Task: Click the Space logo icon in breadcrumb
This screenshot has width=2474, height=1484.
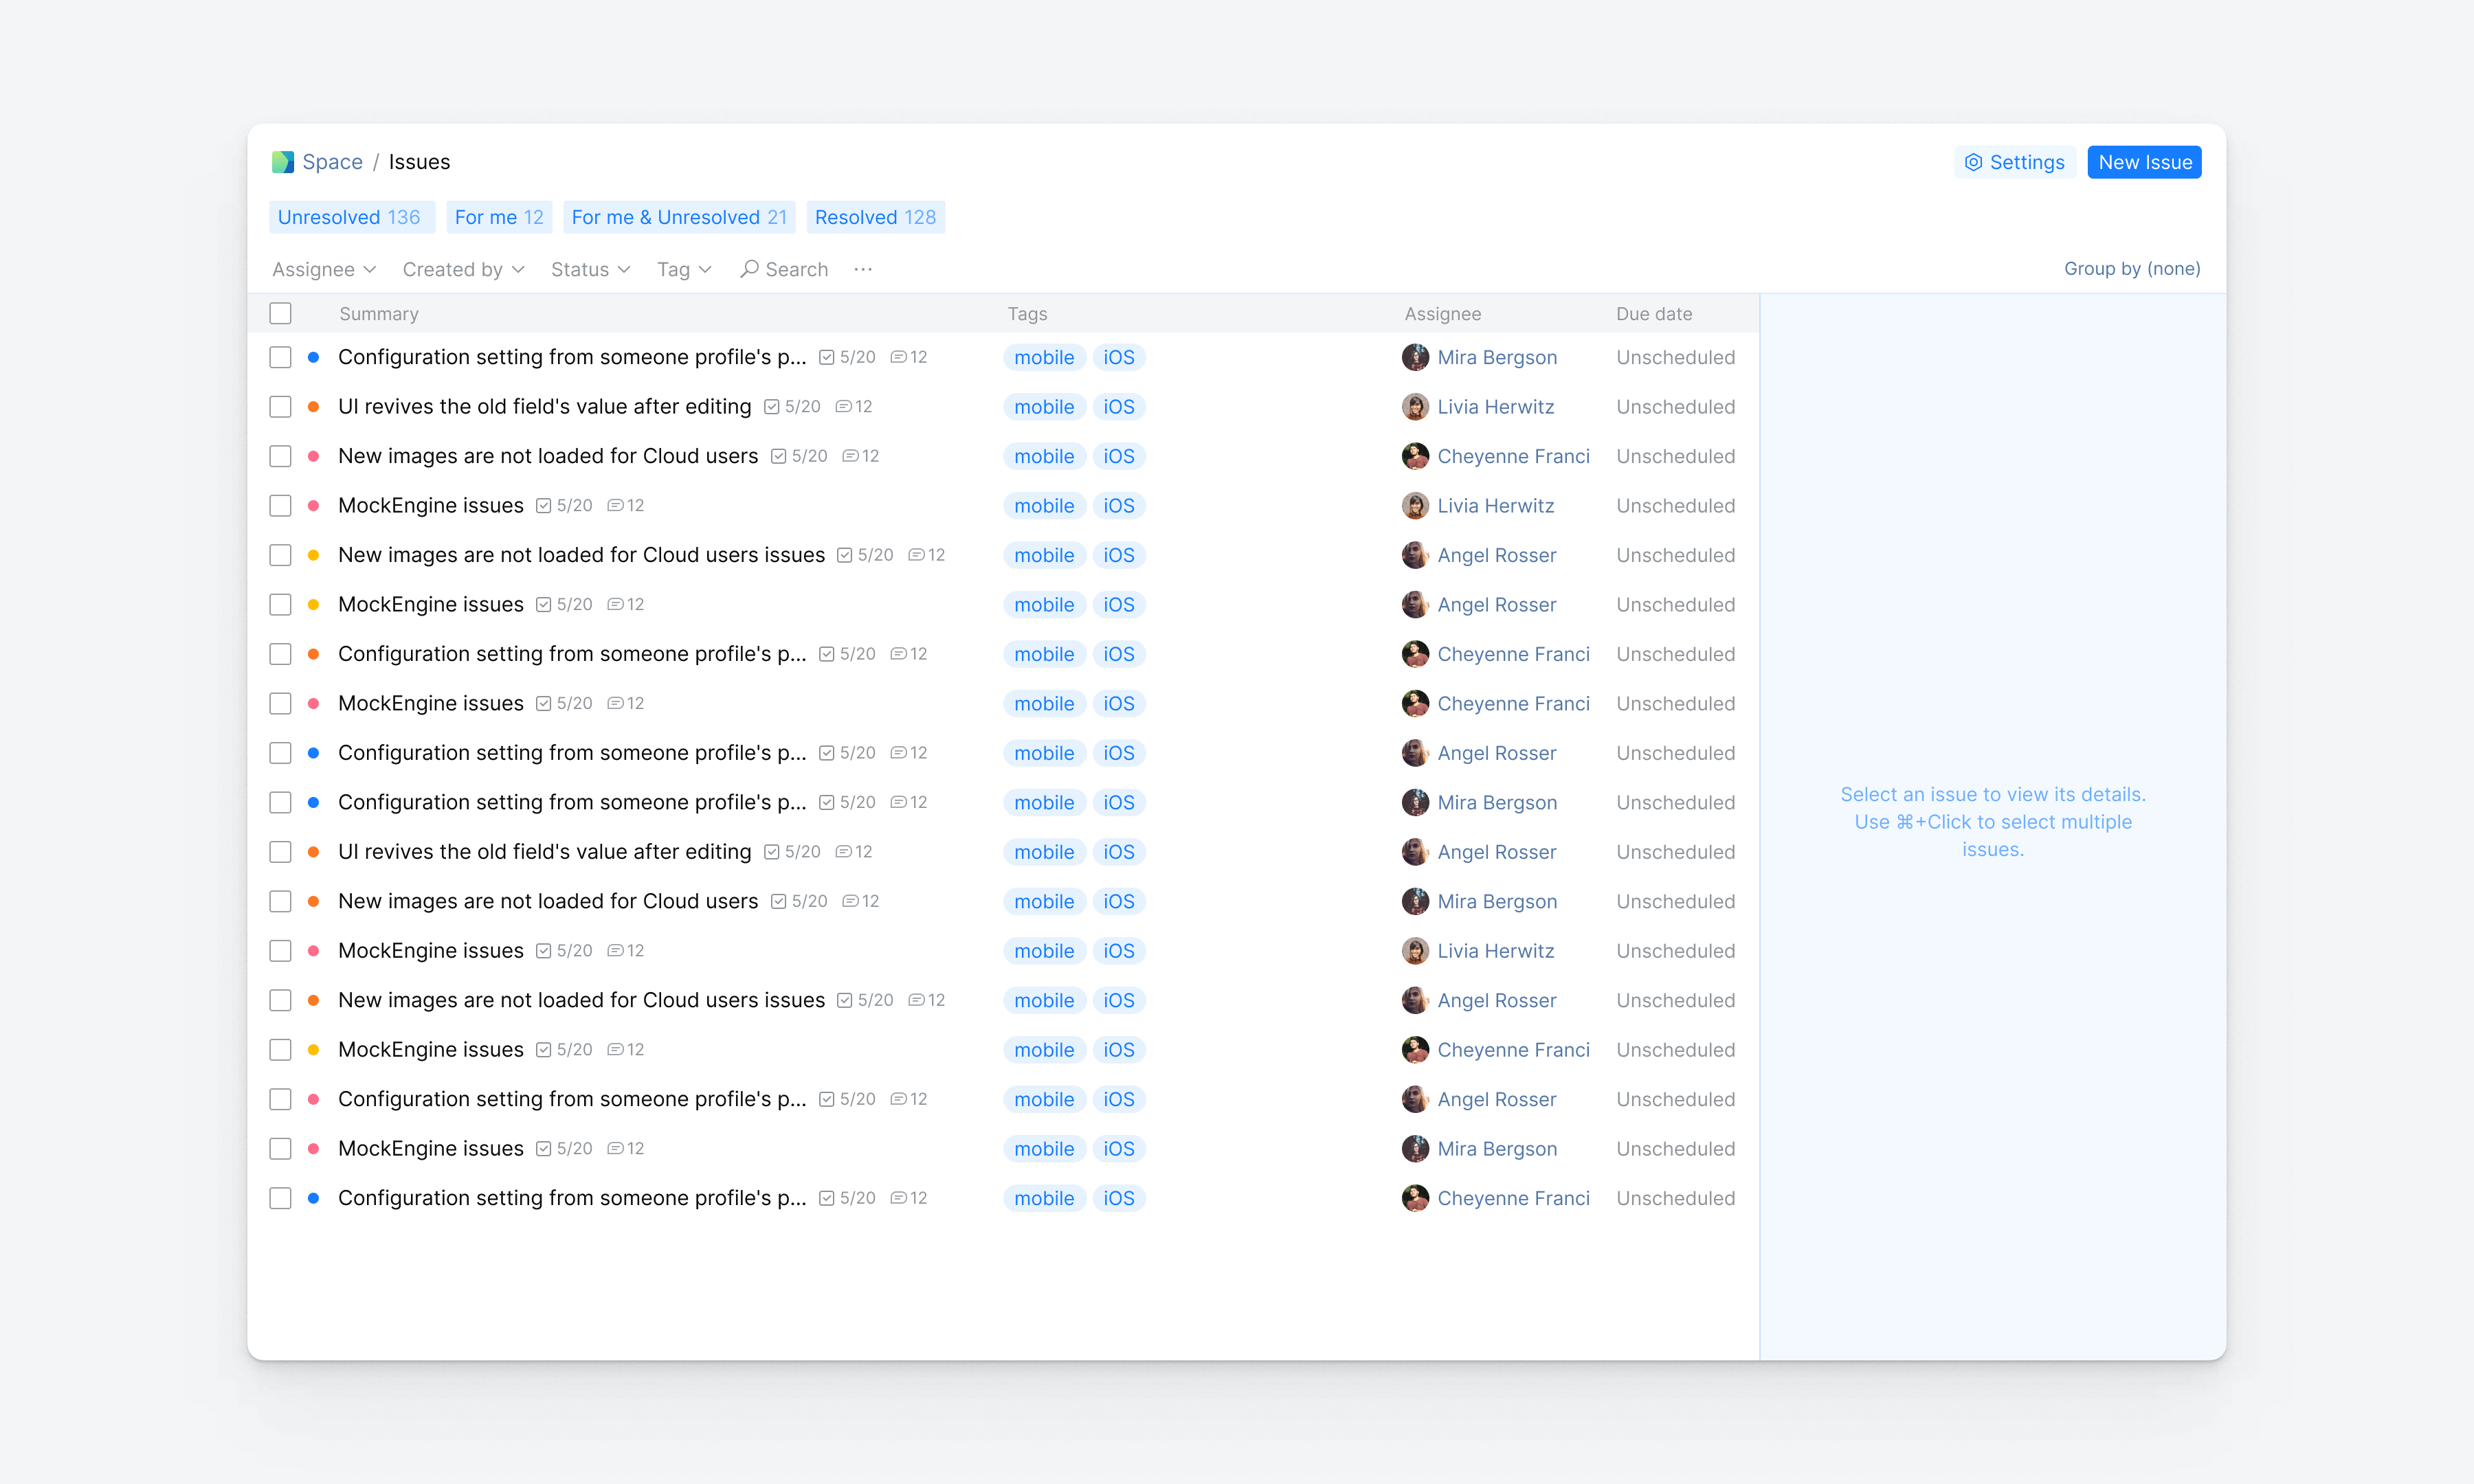Action: pos(282,162)
